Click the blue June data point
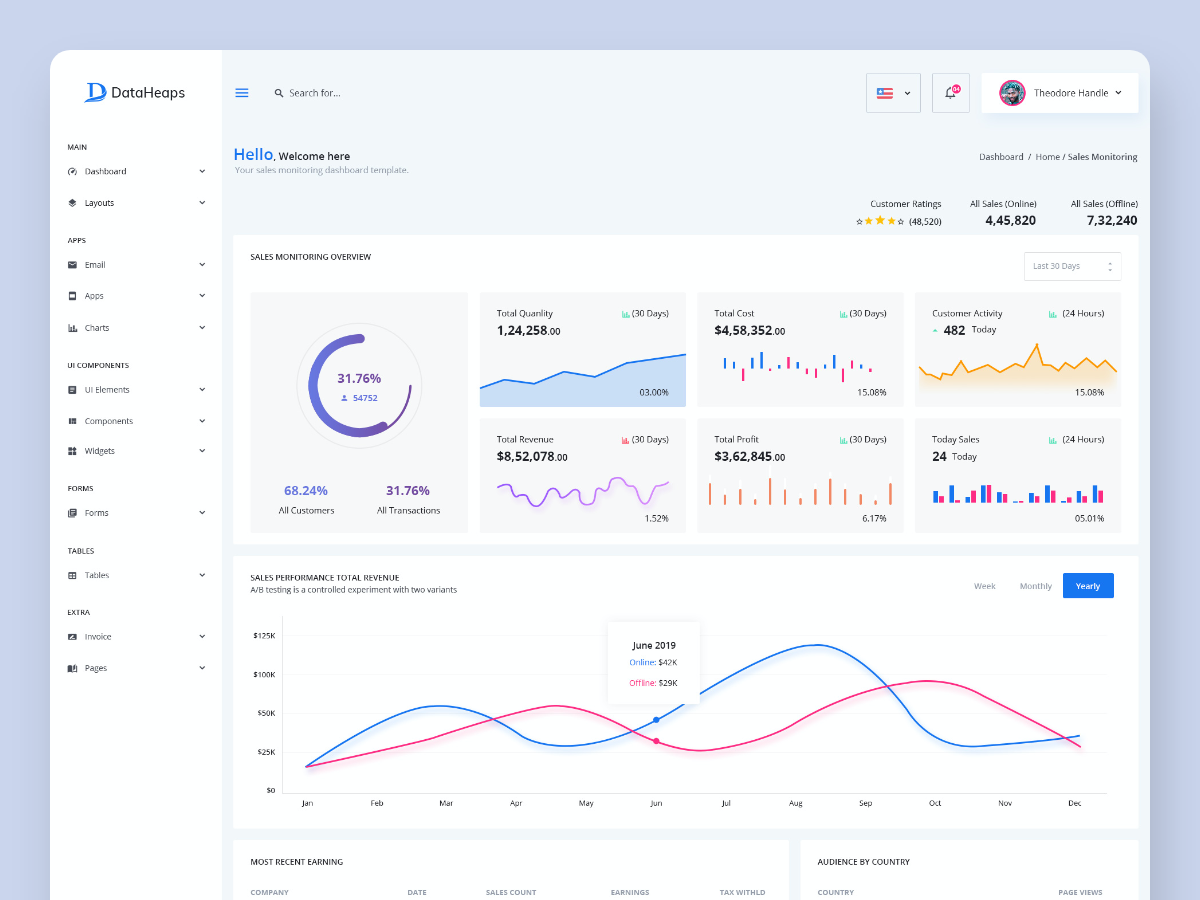The height and width of the screenshot is (900, 1200). (x=656, y=719)
